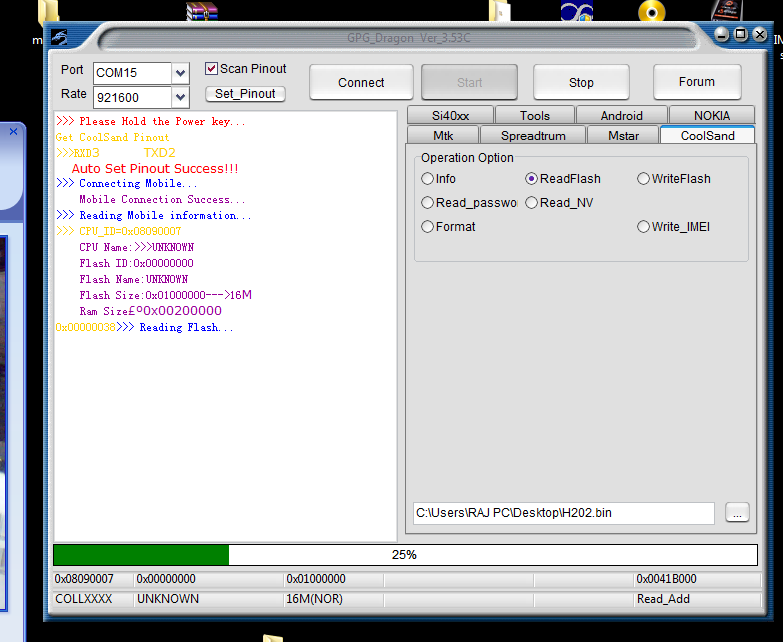
Task: Click the Auto Set Pinout Success log line
Action: pyautogui.click(x=155, y=169)
